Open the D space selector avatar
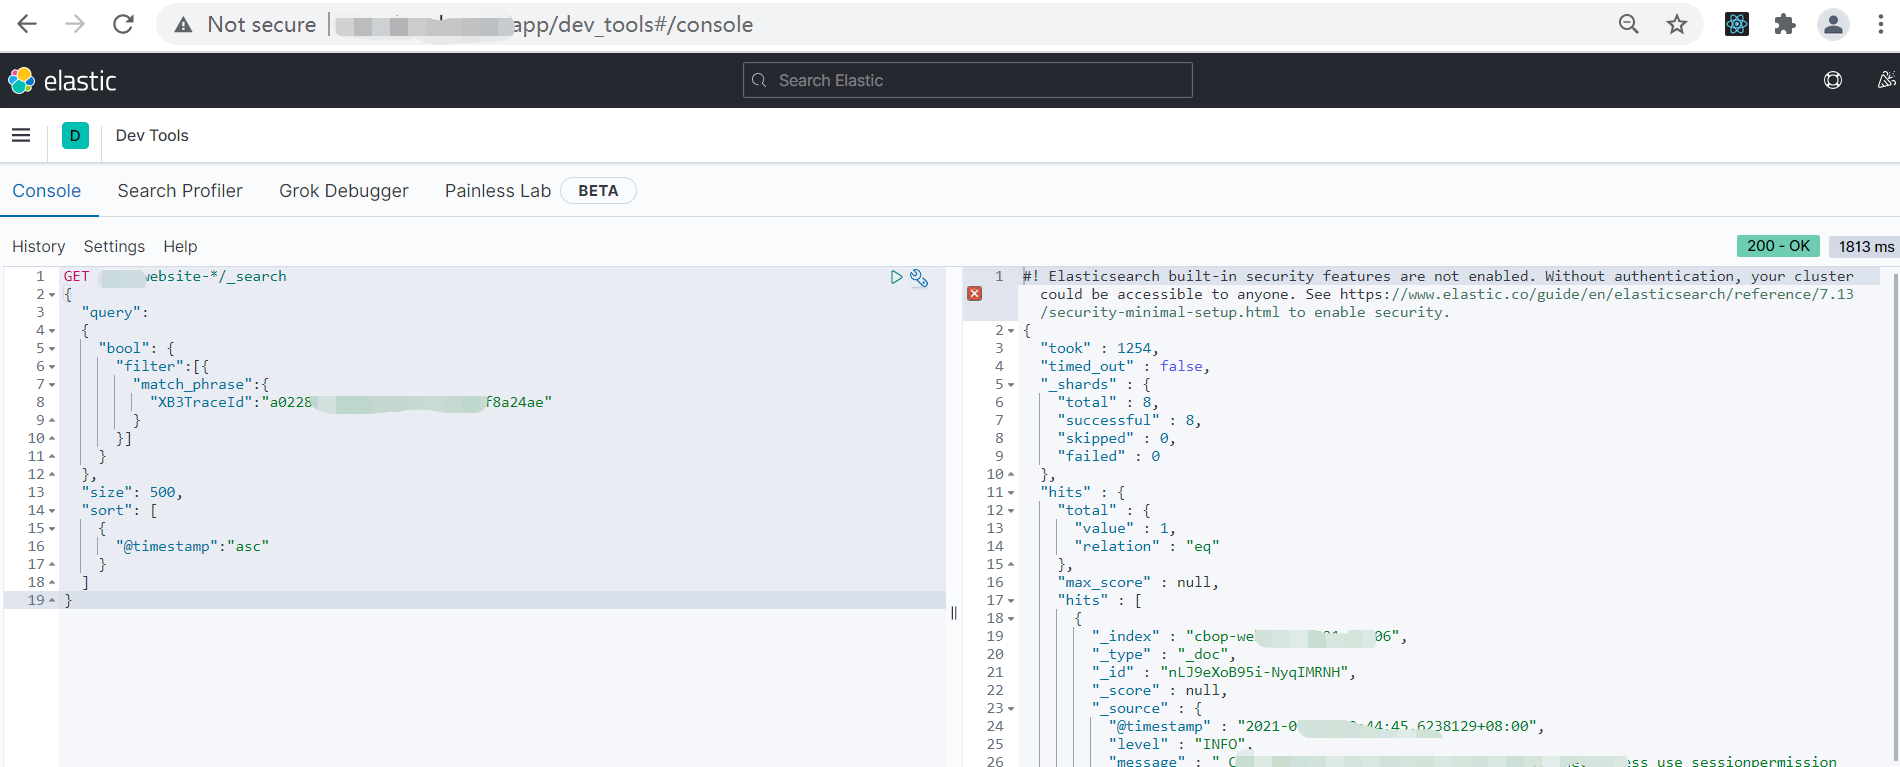This screenshot has height=767, width=1900. point(75,135)
